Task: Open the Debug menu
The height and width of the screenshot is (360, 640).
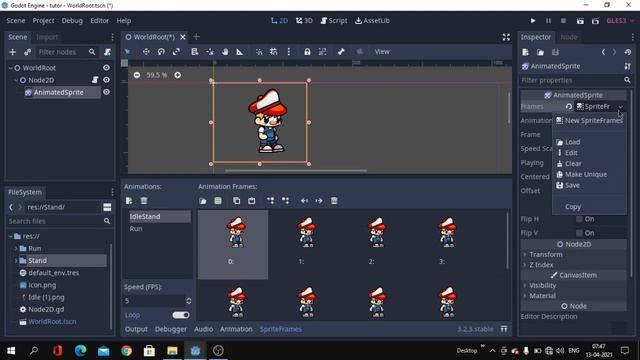Action: [72, 20]
